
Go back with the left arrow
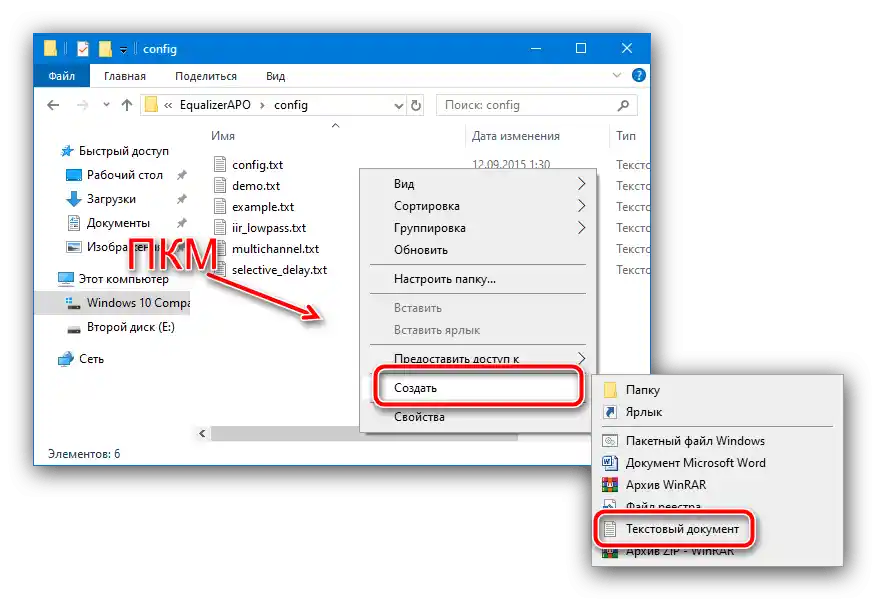pyautogui.click(x=53, y=105)
